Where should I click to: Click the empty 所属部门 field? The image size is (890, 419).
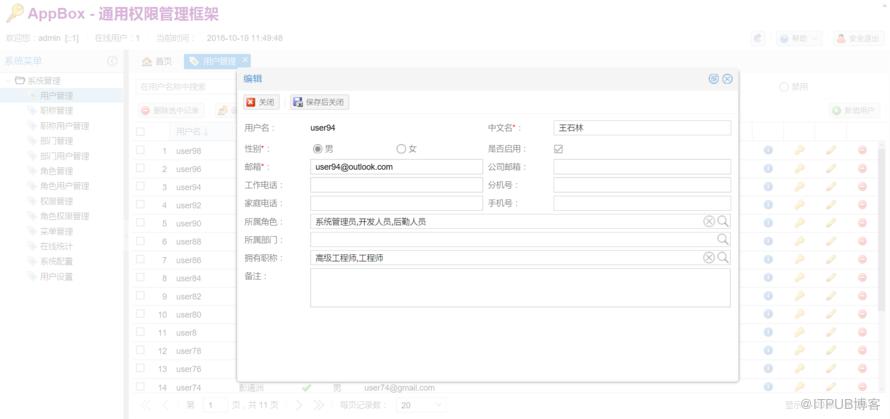(520, 240)
